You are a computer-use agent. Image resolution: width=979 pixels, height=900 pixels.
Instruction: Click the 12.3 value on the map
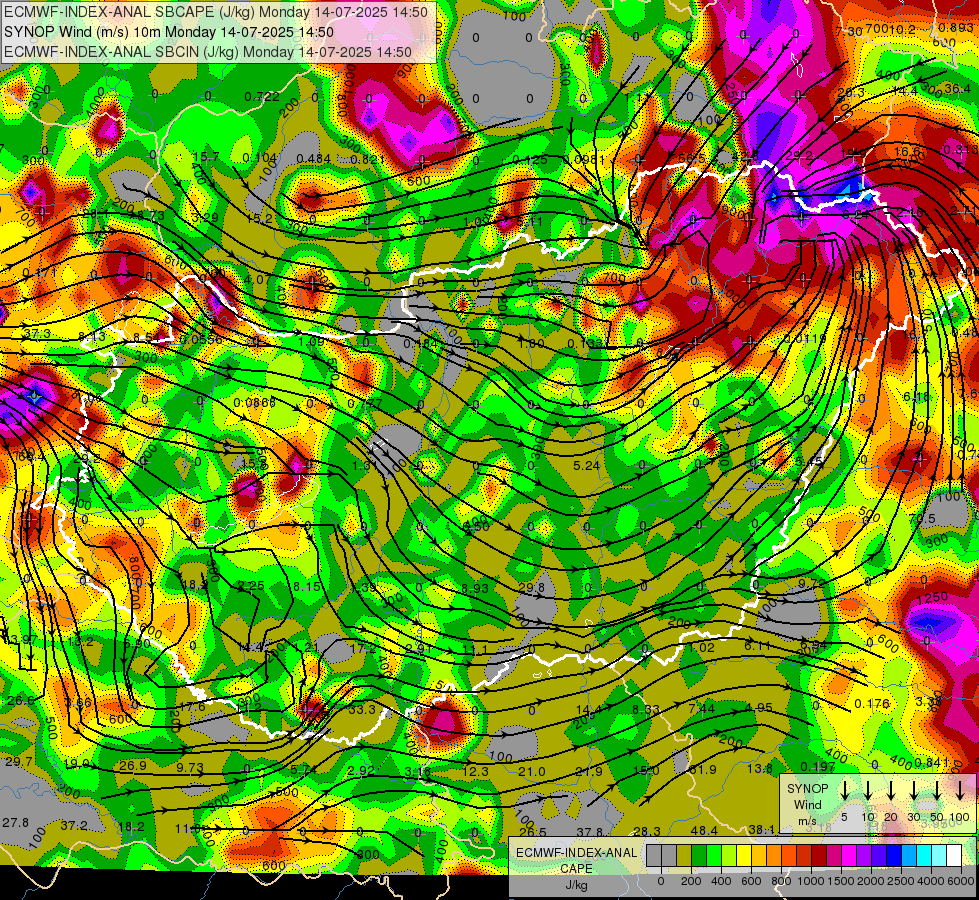(x=475, y=772)
